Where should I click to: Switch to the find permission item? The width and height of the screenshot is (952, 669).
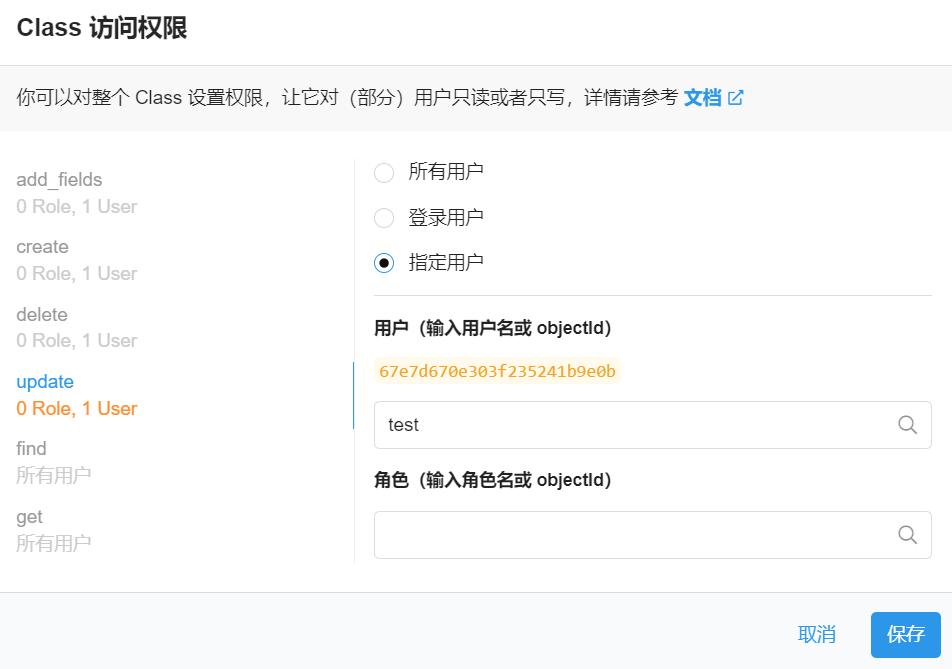31,449
